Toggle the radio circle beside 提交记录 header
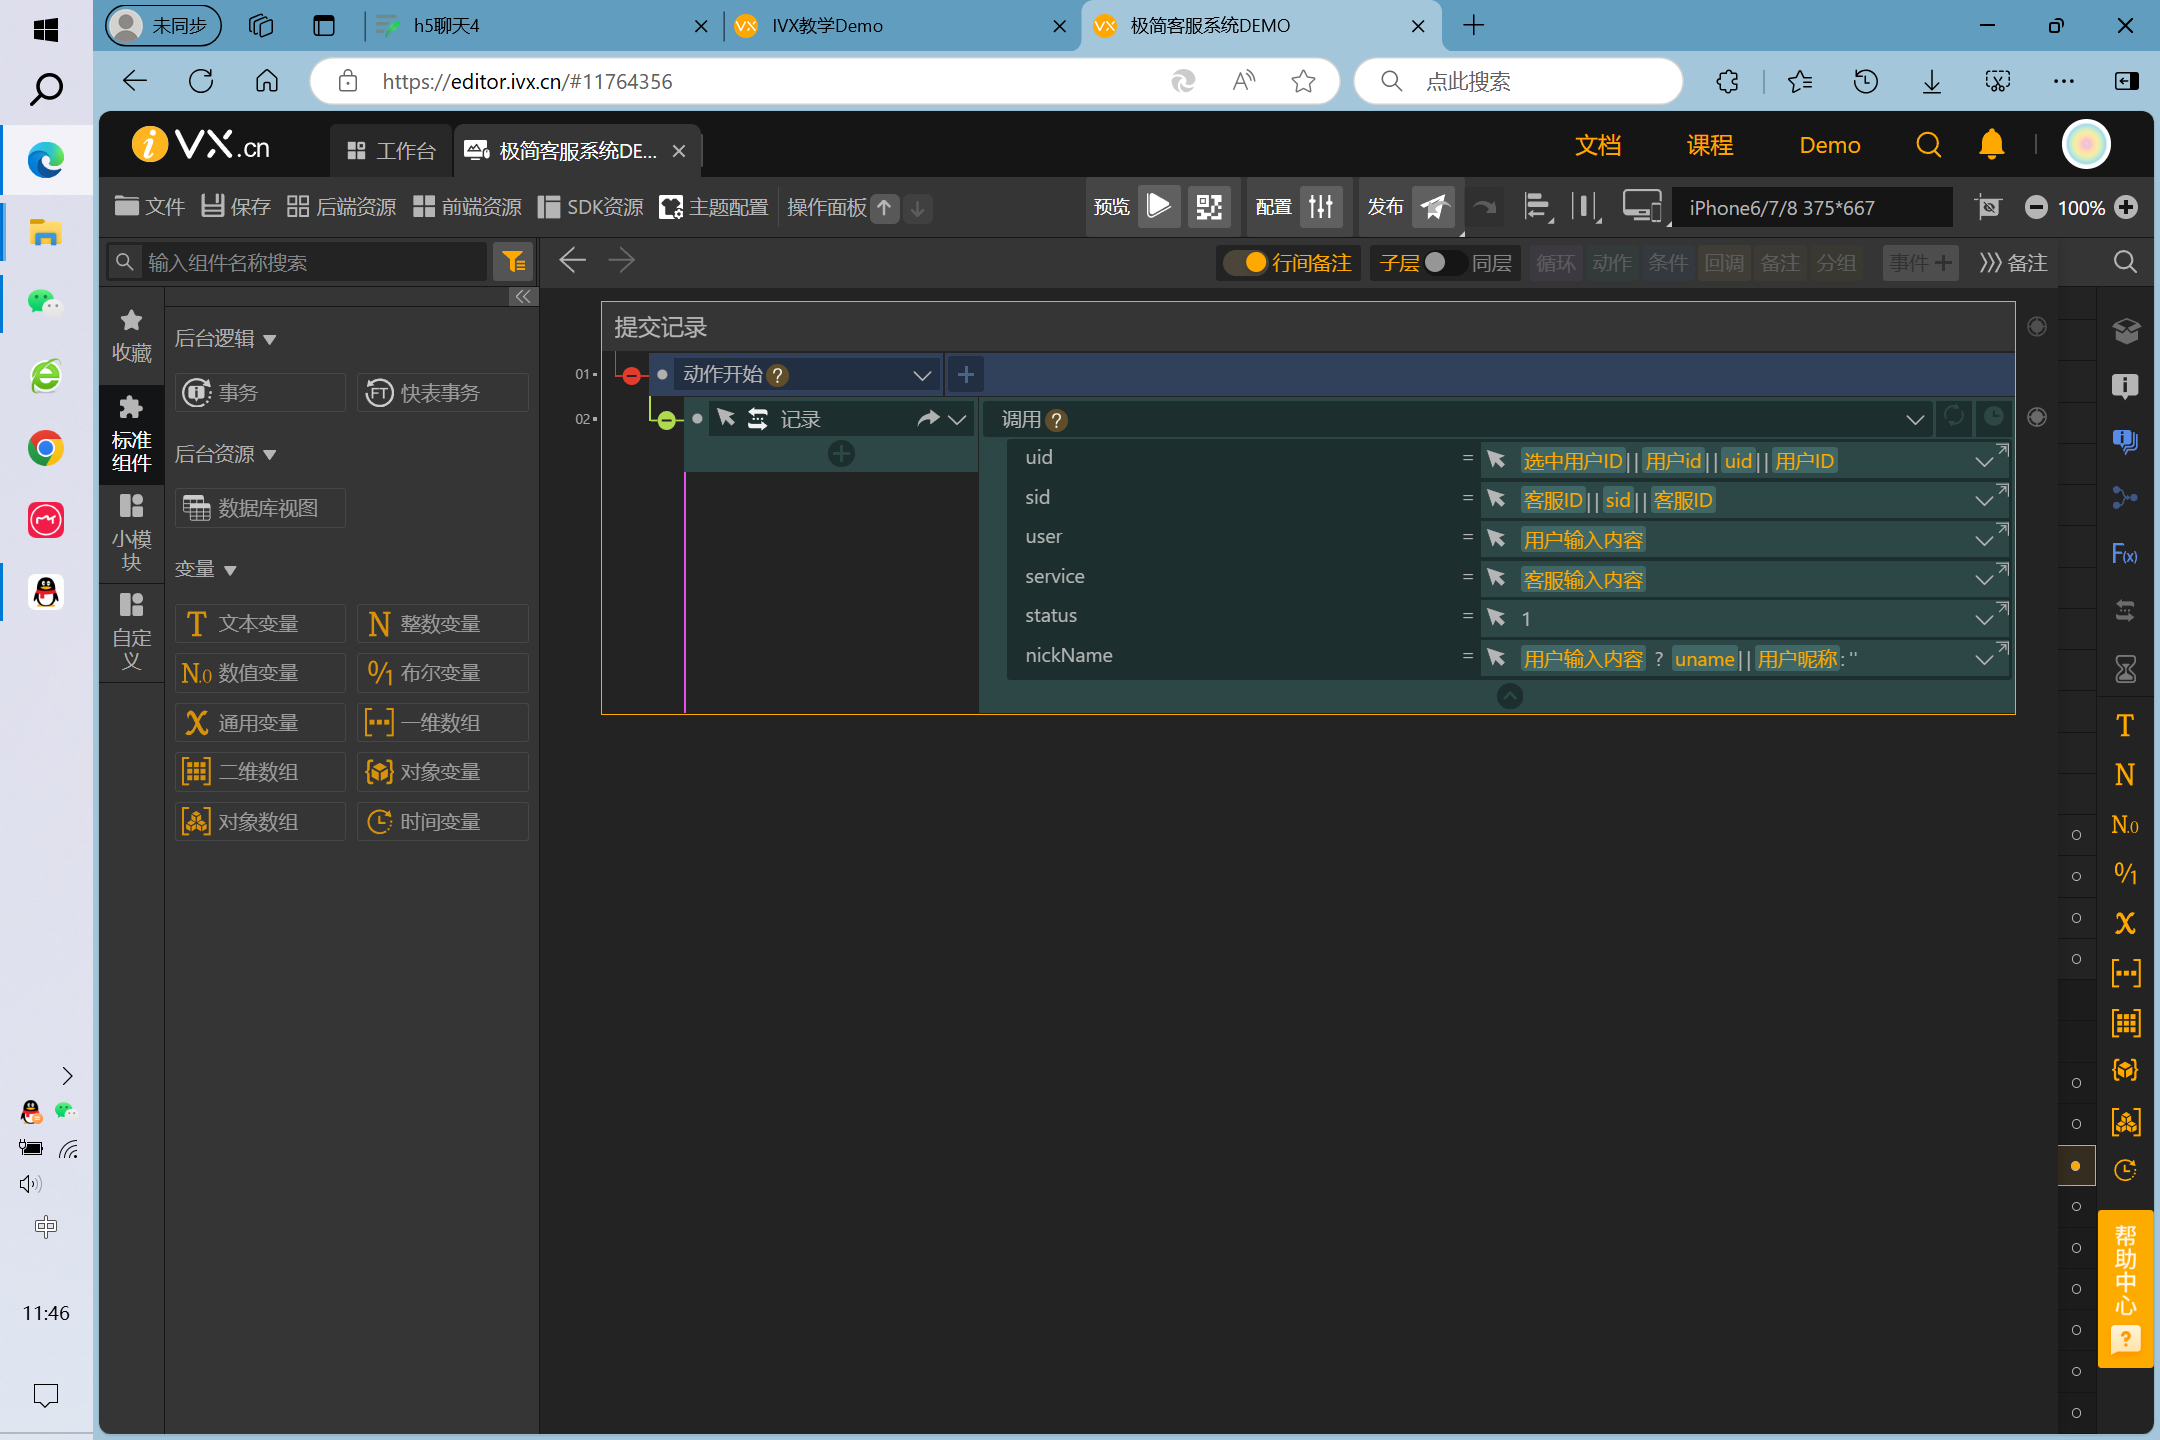 [2037, 327]
